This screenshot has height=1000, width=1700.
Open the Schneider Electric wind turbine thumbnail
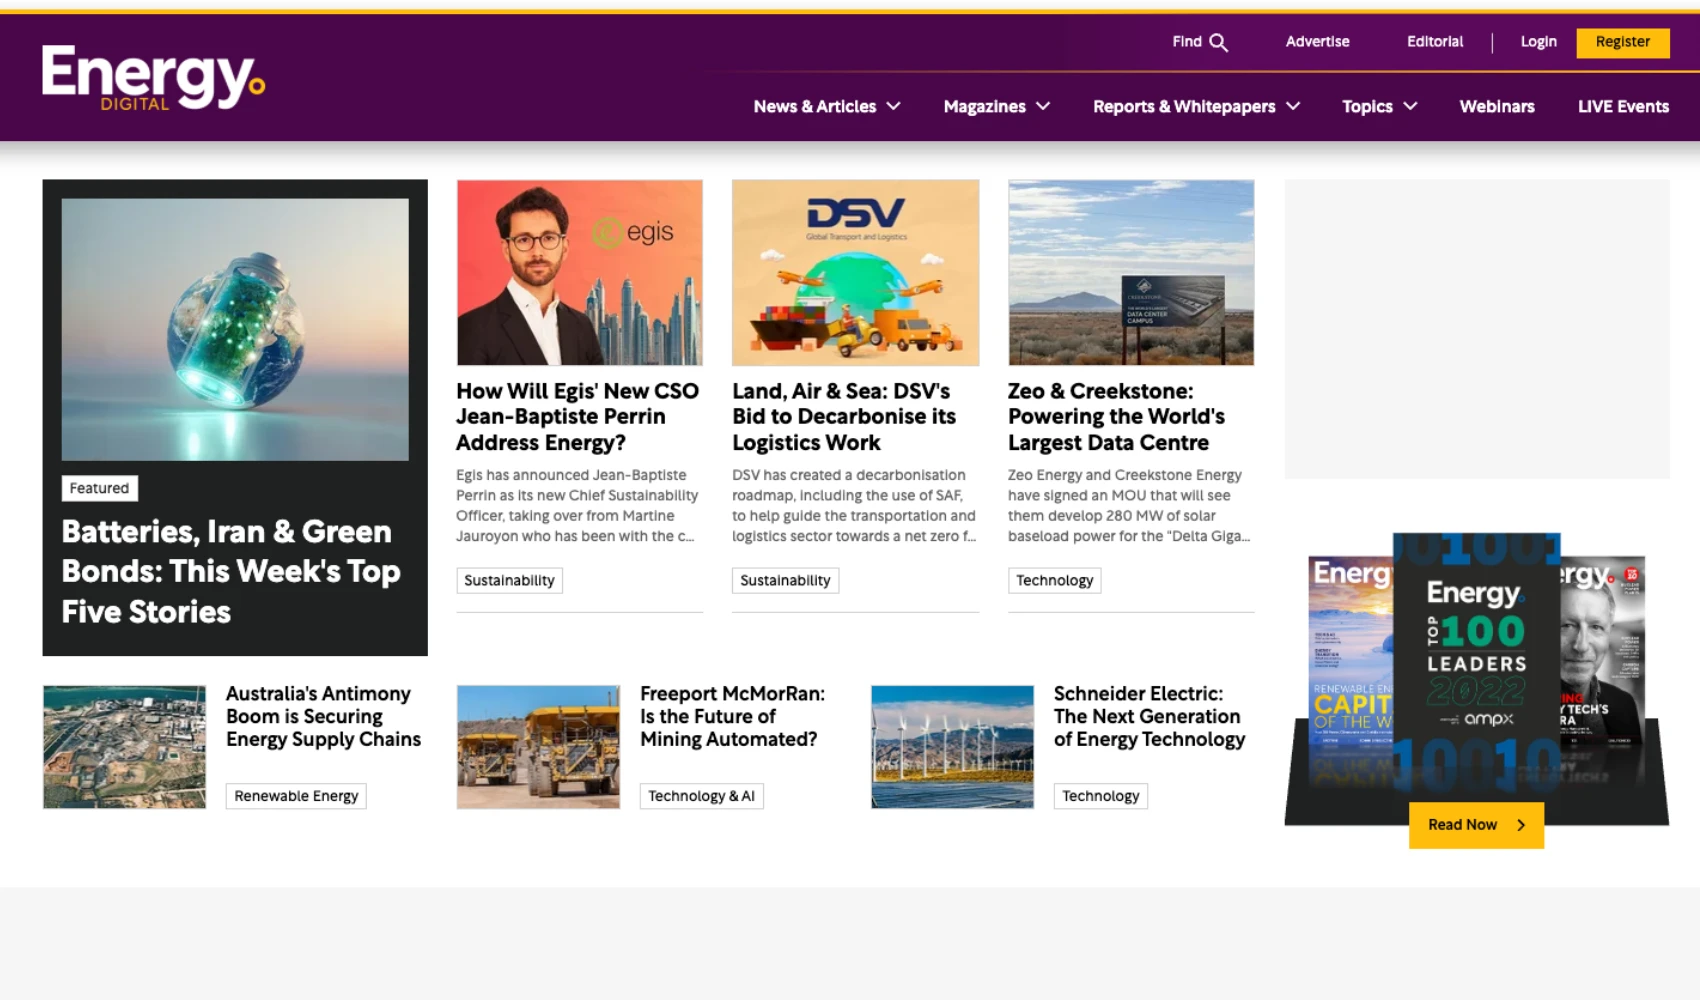(x=951, y=746)
